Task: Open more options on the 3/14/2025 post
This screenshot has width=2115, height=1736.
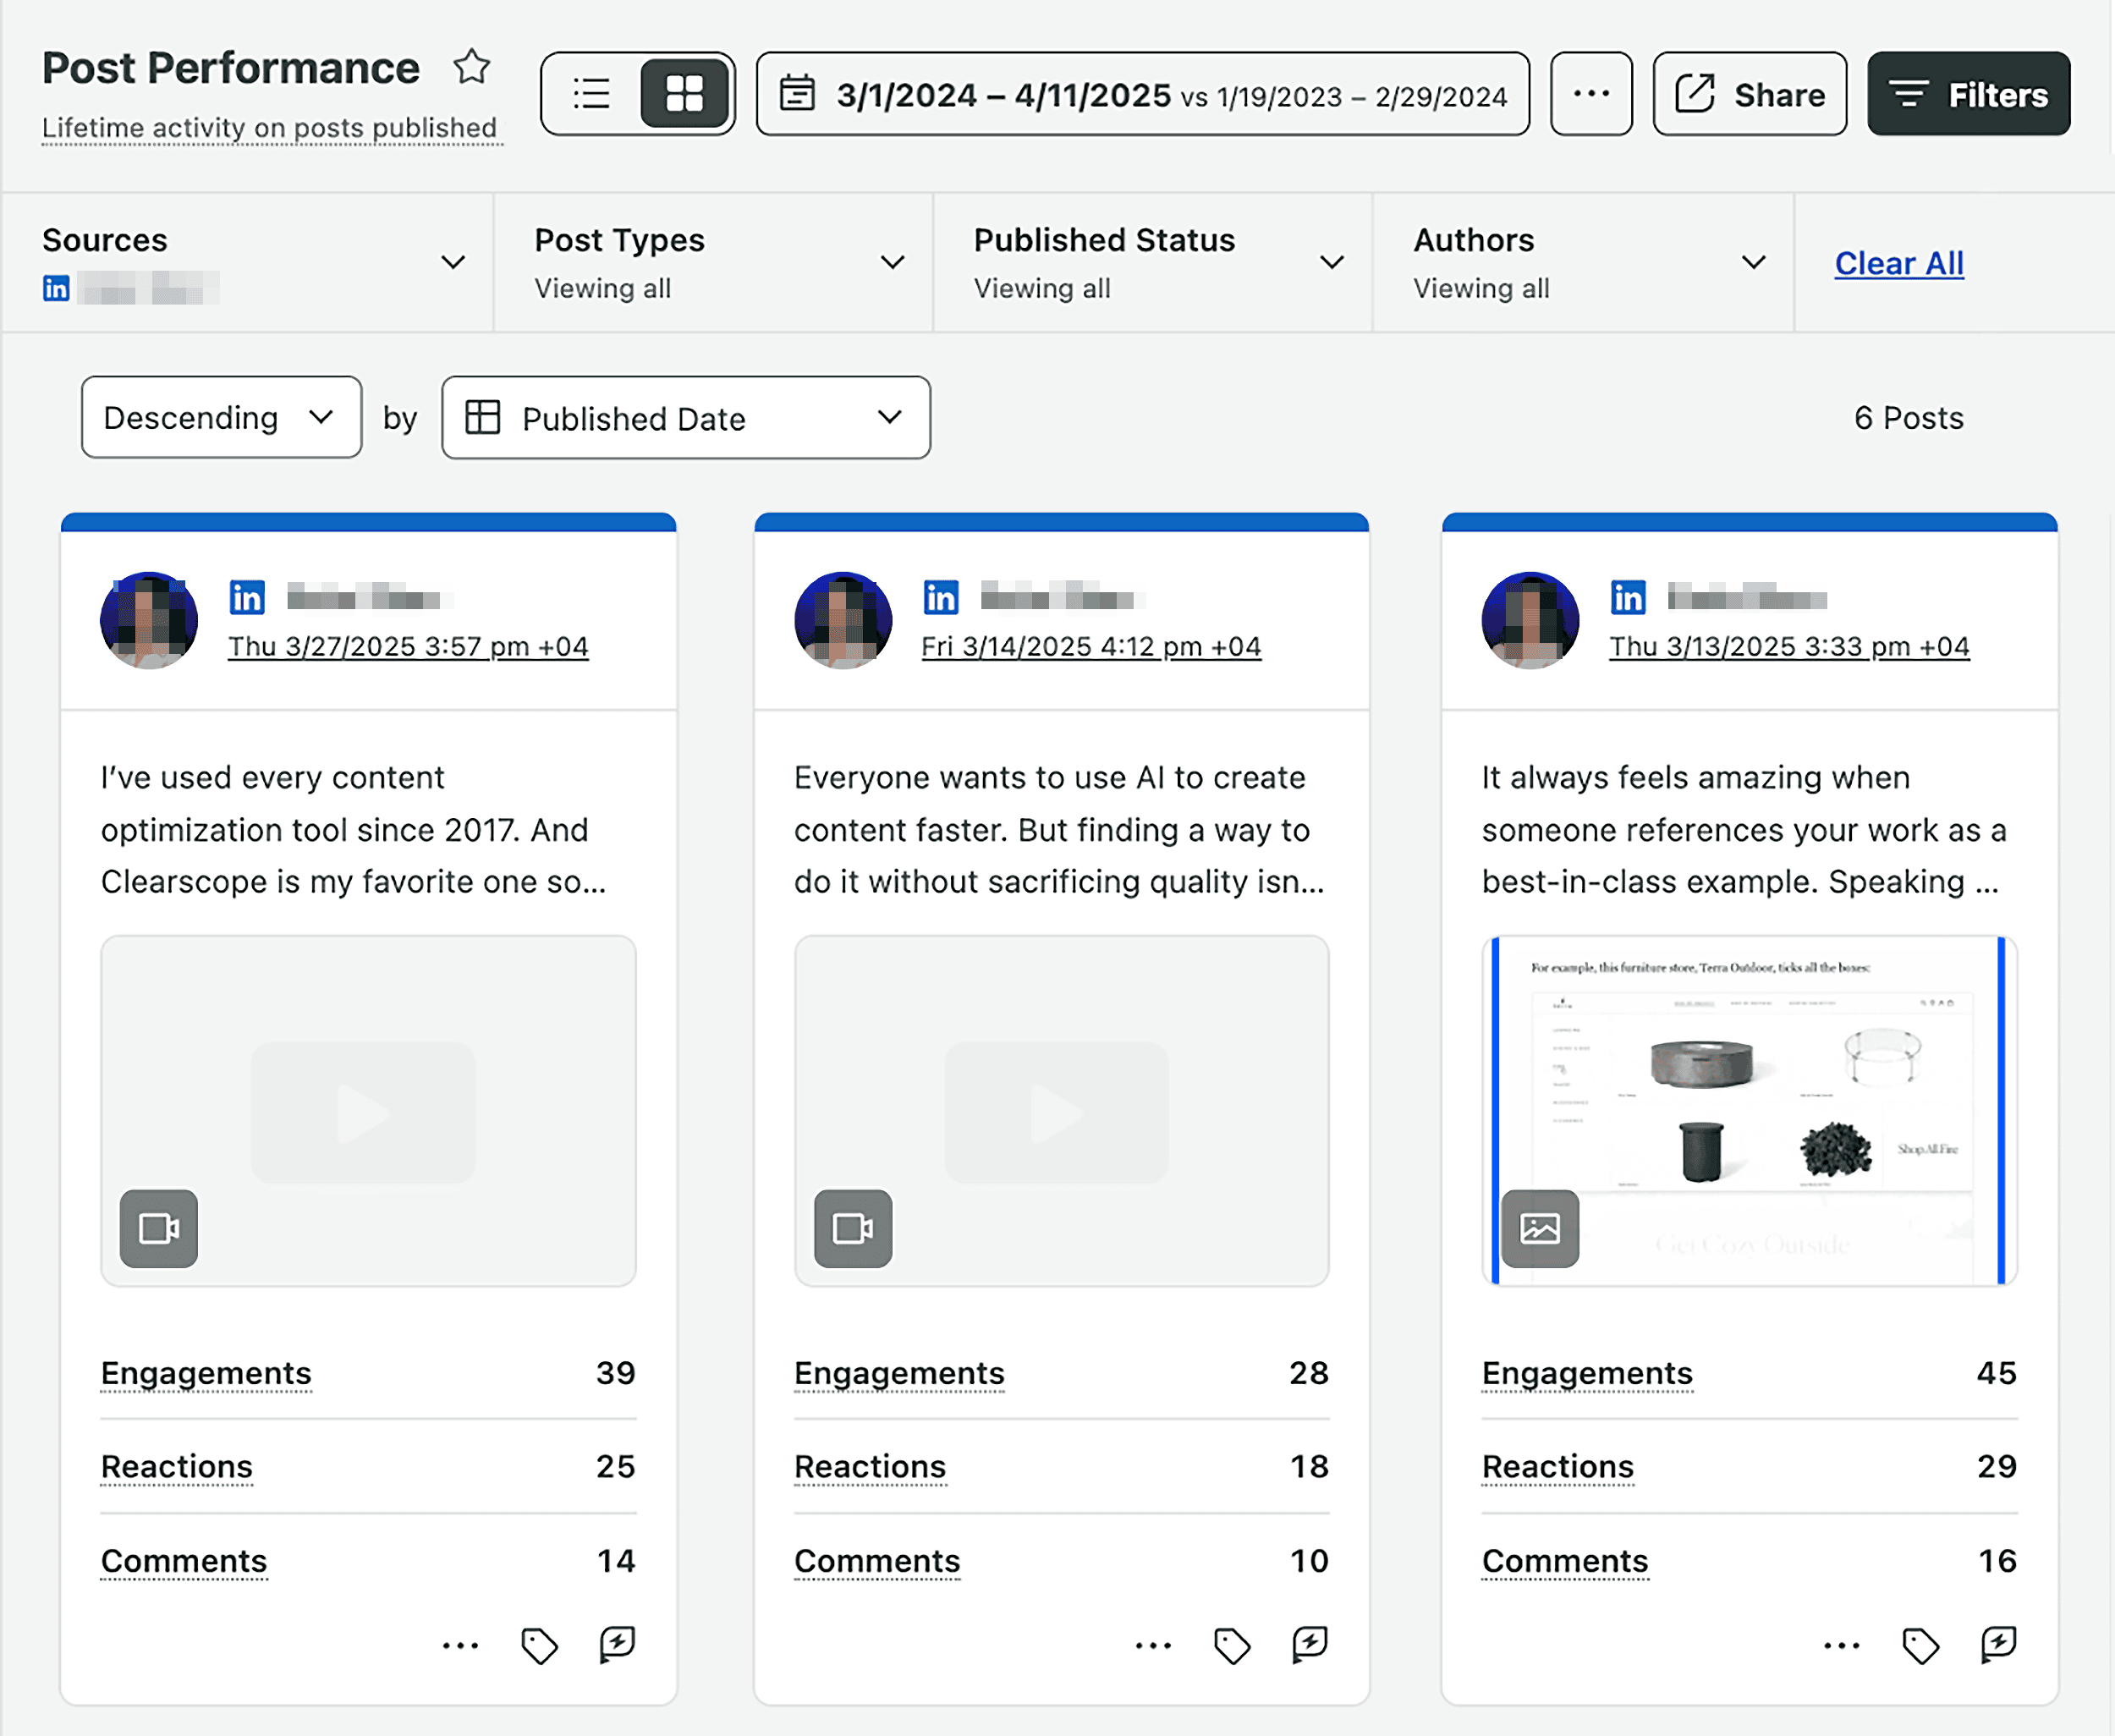Action: (1153, 1645)
